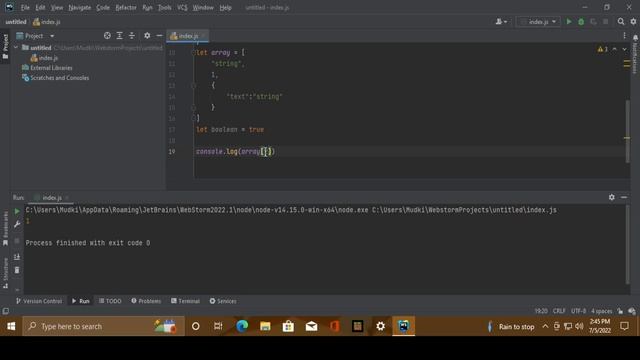640x360 pixels.
Task: Collapse the untitled project root folder
Action: tap(16, 48)
